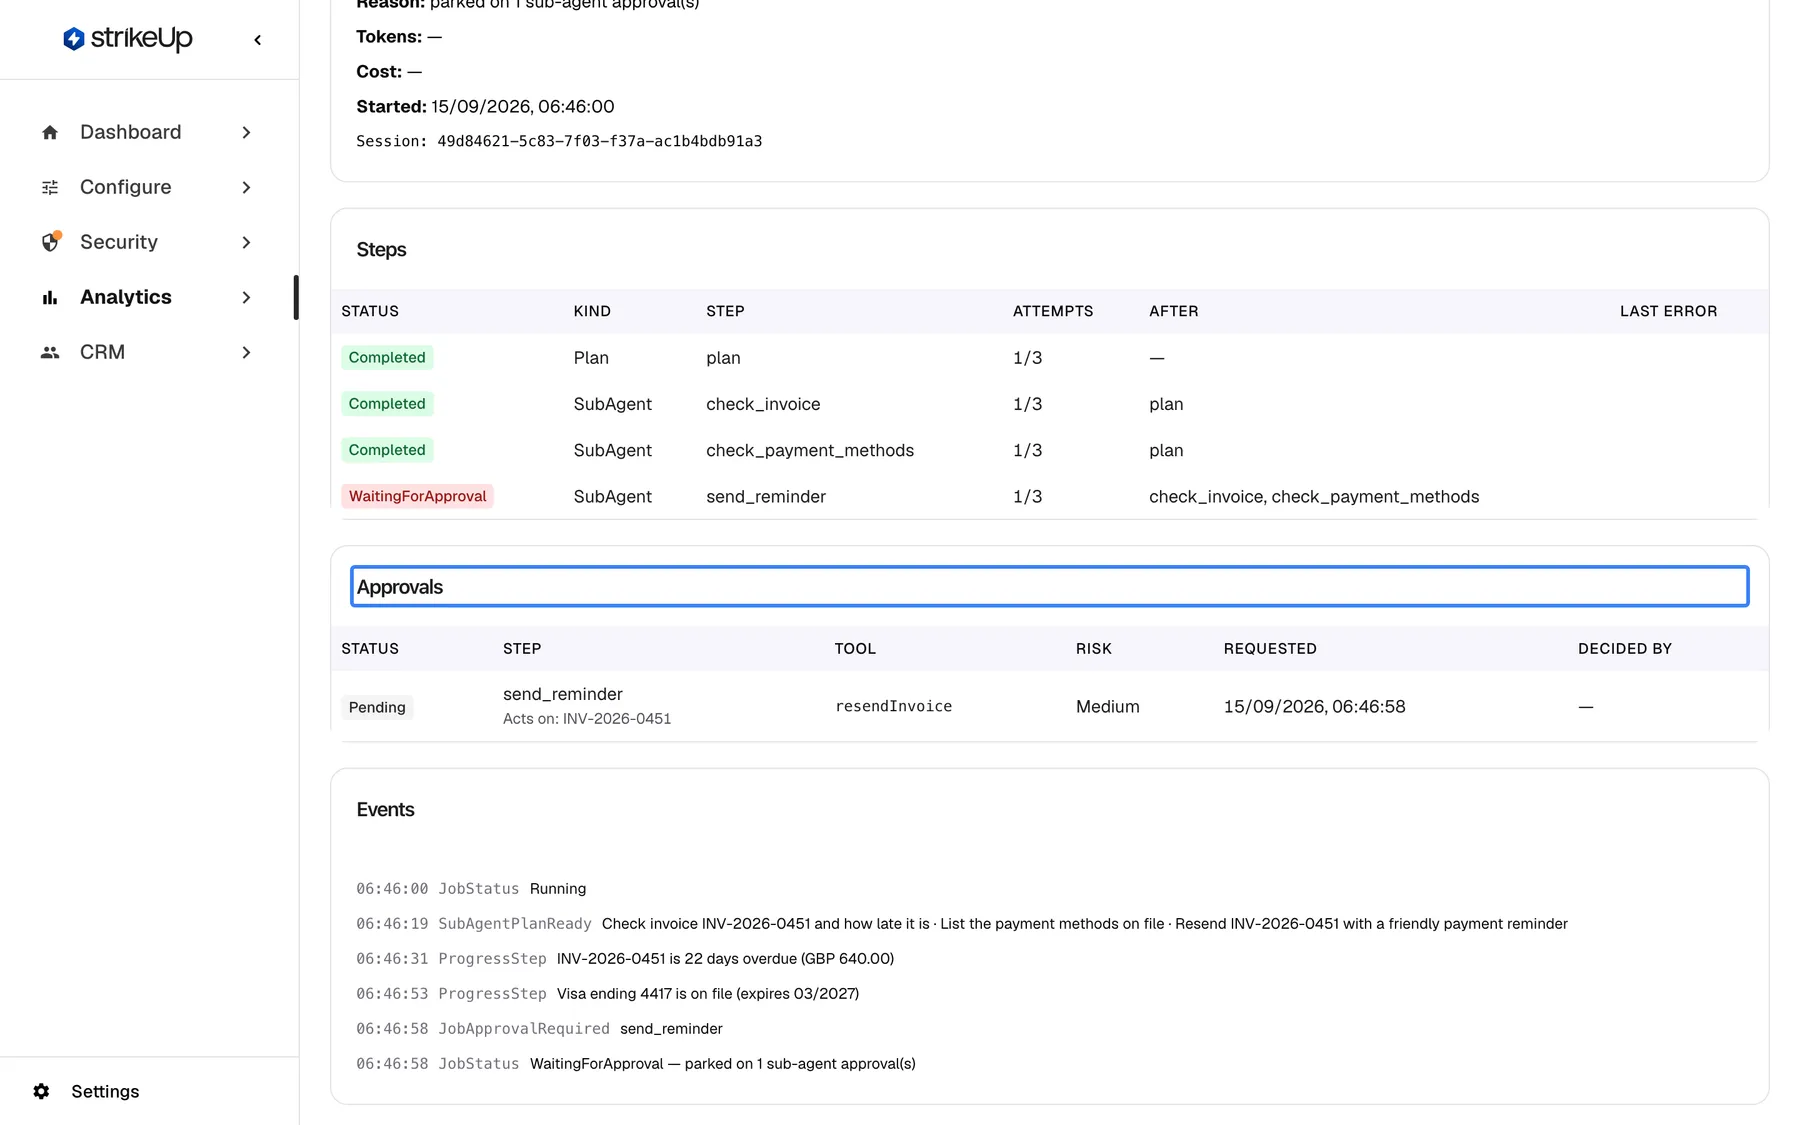Open Settings at the sidebar bottom
Screen dimensions: 1800x1125
(105, 1091)
